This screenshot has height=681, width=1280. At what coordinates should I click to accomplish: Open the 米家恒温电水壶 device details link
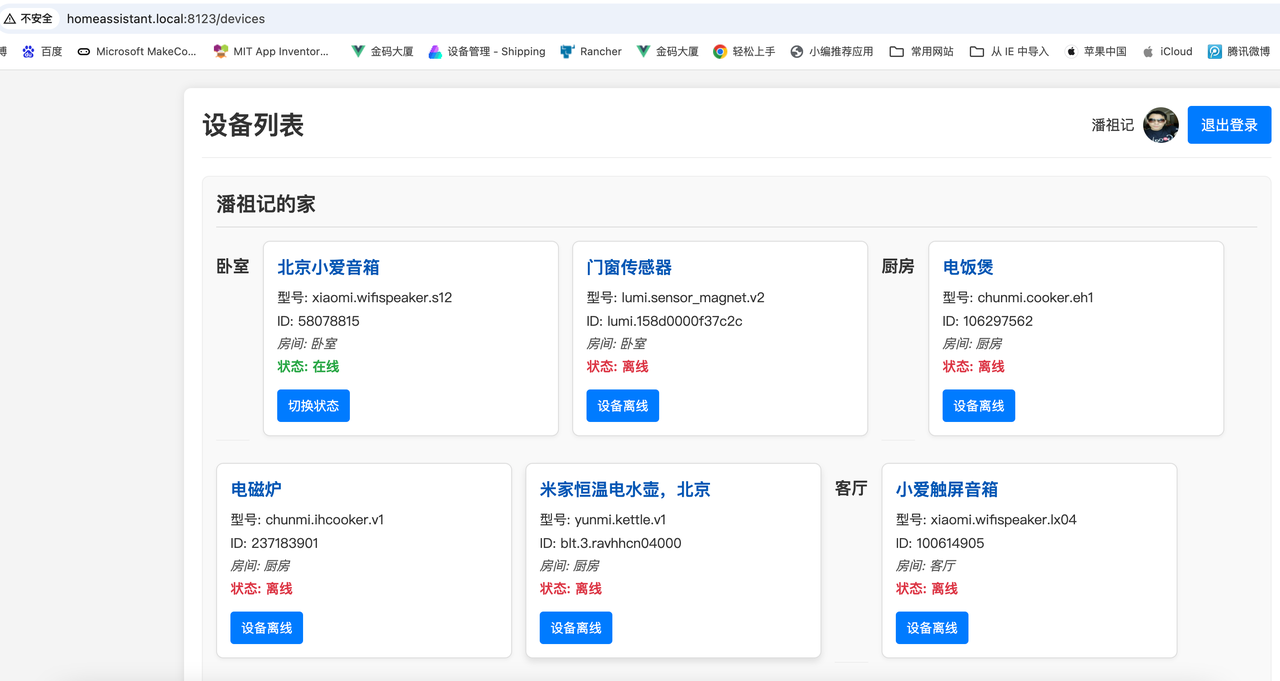click(x=623, y=489)
